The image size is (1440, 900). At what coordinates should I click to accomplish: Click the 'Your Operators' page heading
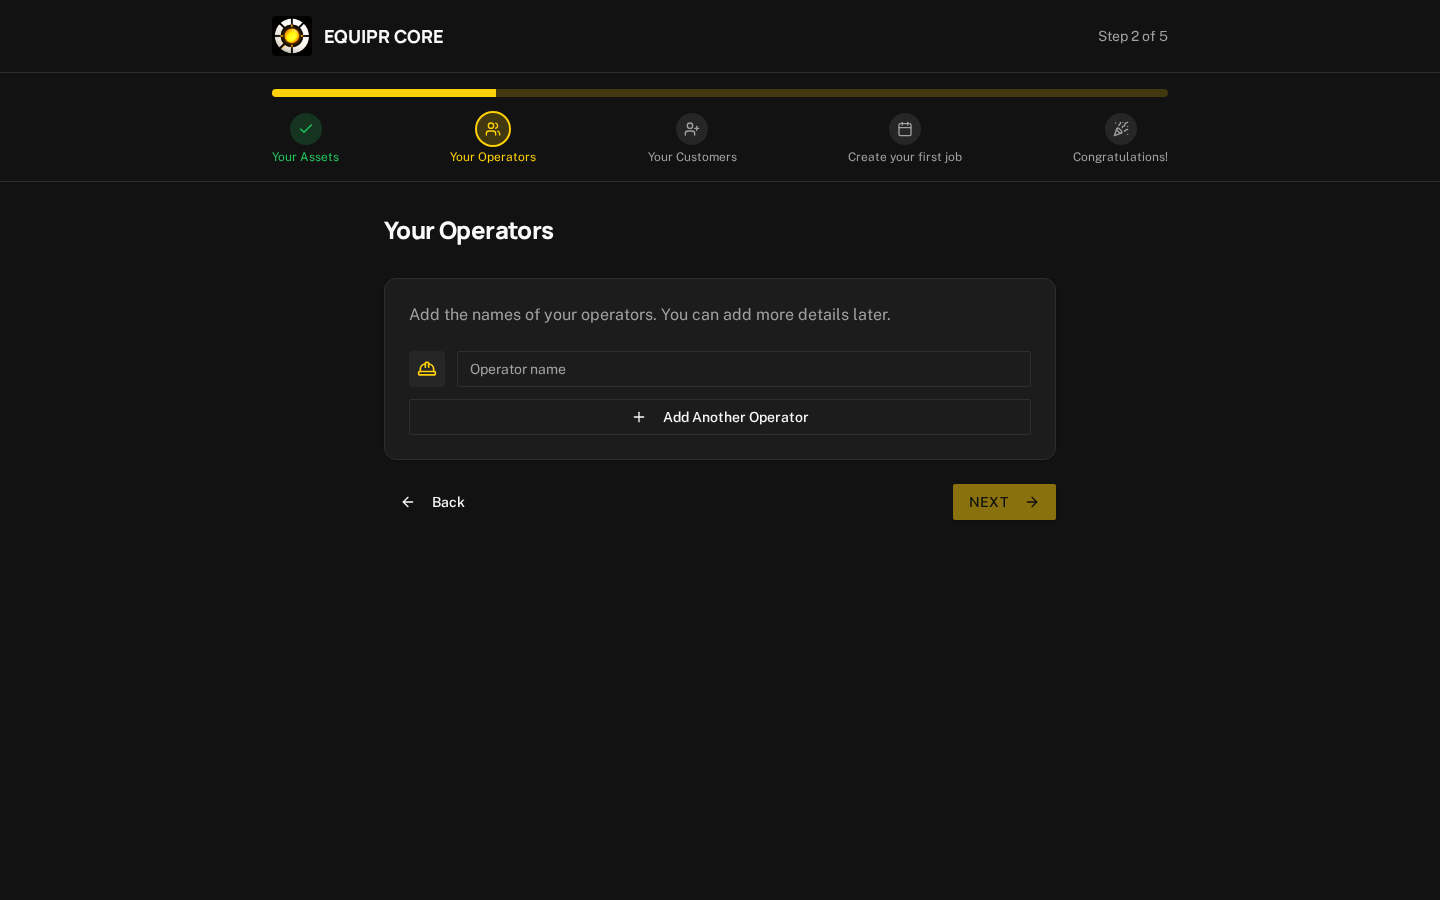pyautogui.click(x=469, y=230)
